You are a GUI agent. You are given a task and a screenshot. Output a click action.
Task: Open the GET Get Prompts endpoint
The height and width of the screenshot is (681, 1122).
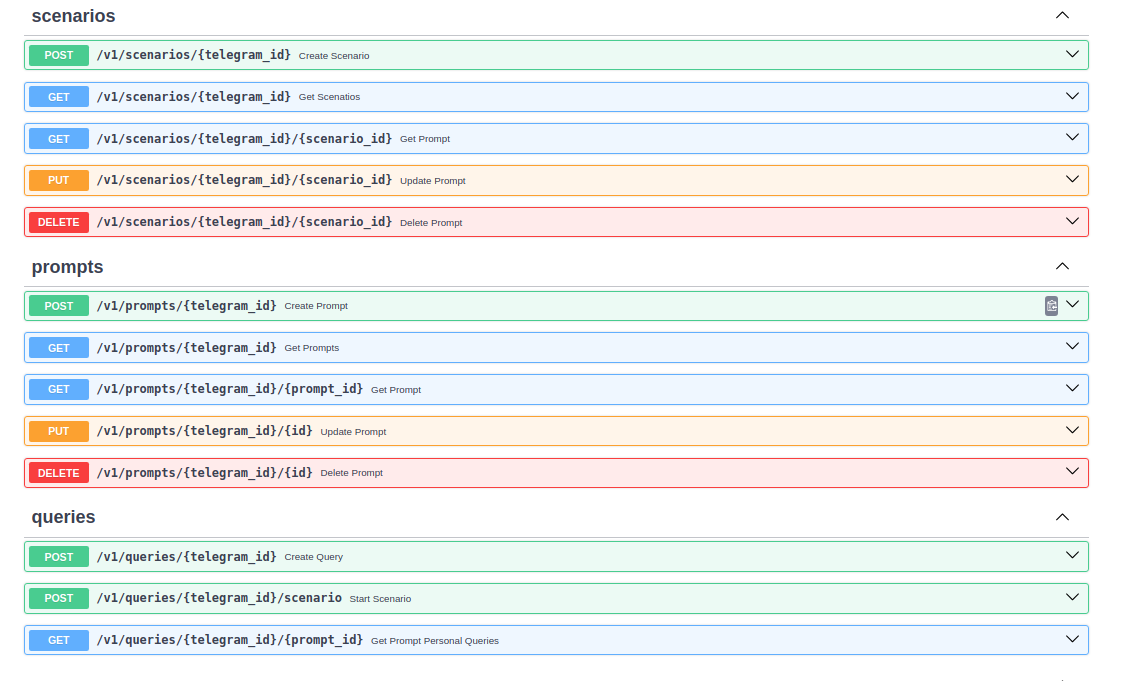coord(186,348)
